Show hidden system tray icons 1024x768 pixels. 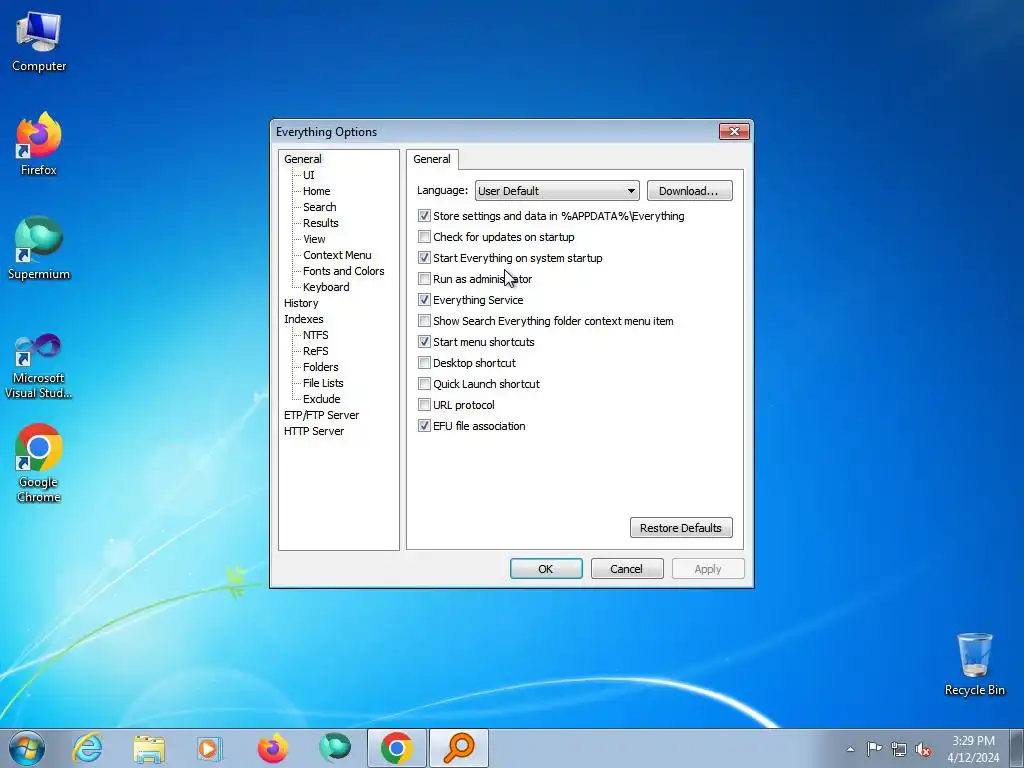pos(850,749)
